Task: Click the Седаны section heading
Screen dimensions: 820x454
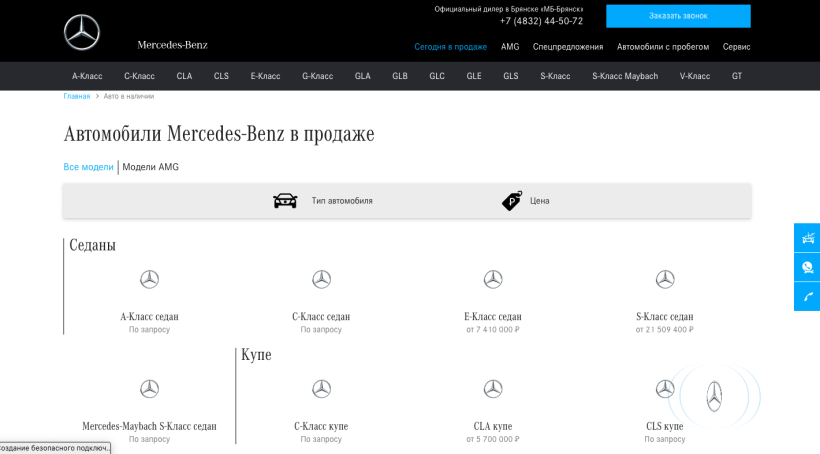Action: click(93, 245)
